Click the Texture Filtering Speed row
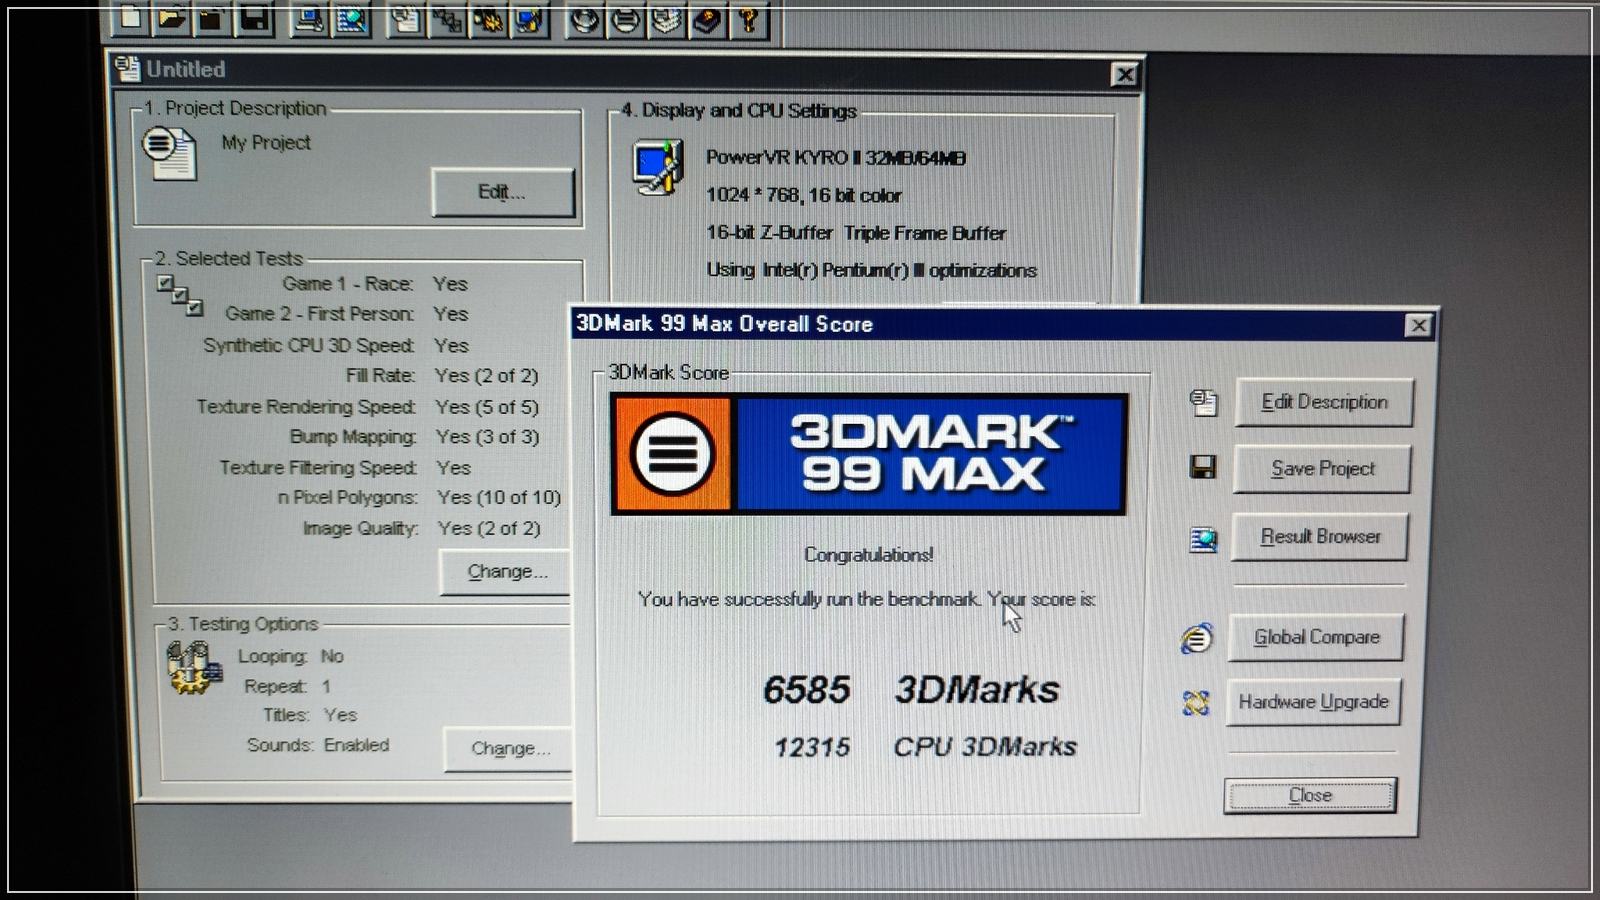Screen dimensions: 1600x900 point(345,468)
